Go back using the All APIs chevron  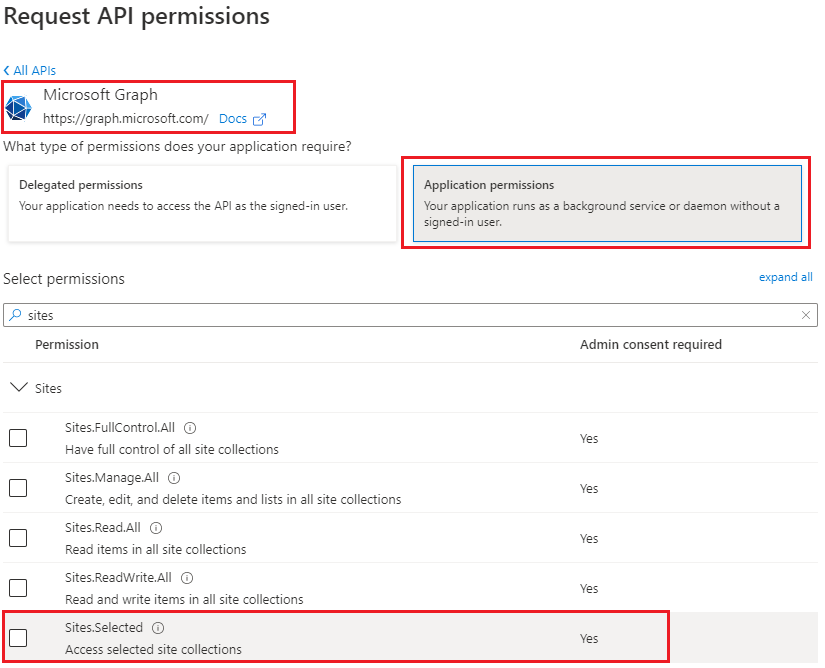[6, 70]
